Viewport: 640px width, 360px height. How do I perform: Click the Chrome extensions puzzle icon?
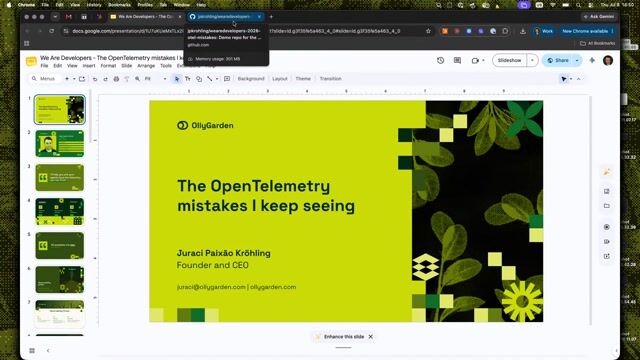pyautogui.click(x=505, y=31)
